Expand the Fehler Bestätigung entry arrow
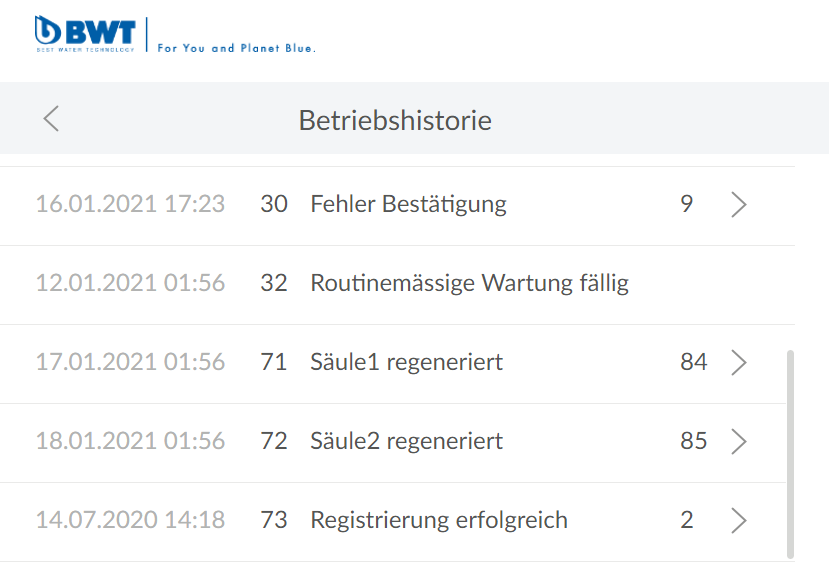 coord(739,205)
